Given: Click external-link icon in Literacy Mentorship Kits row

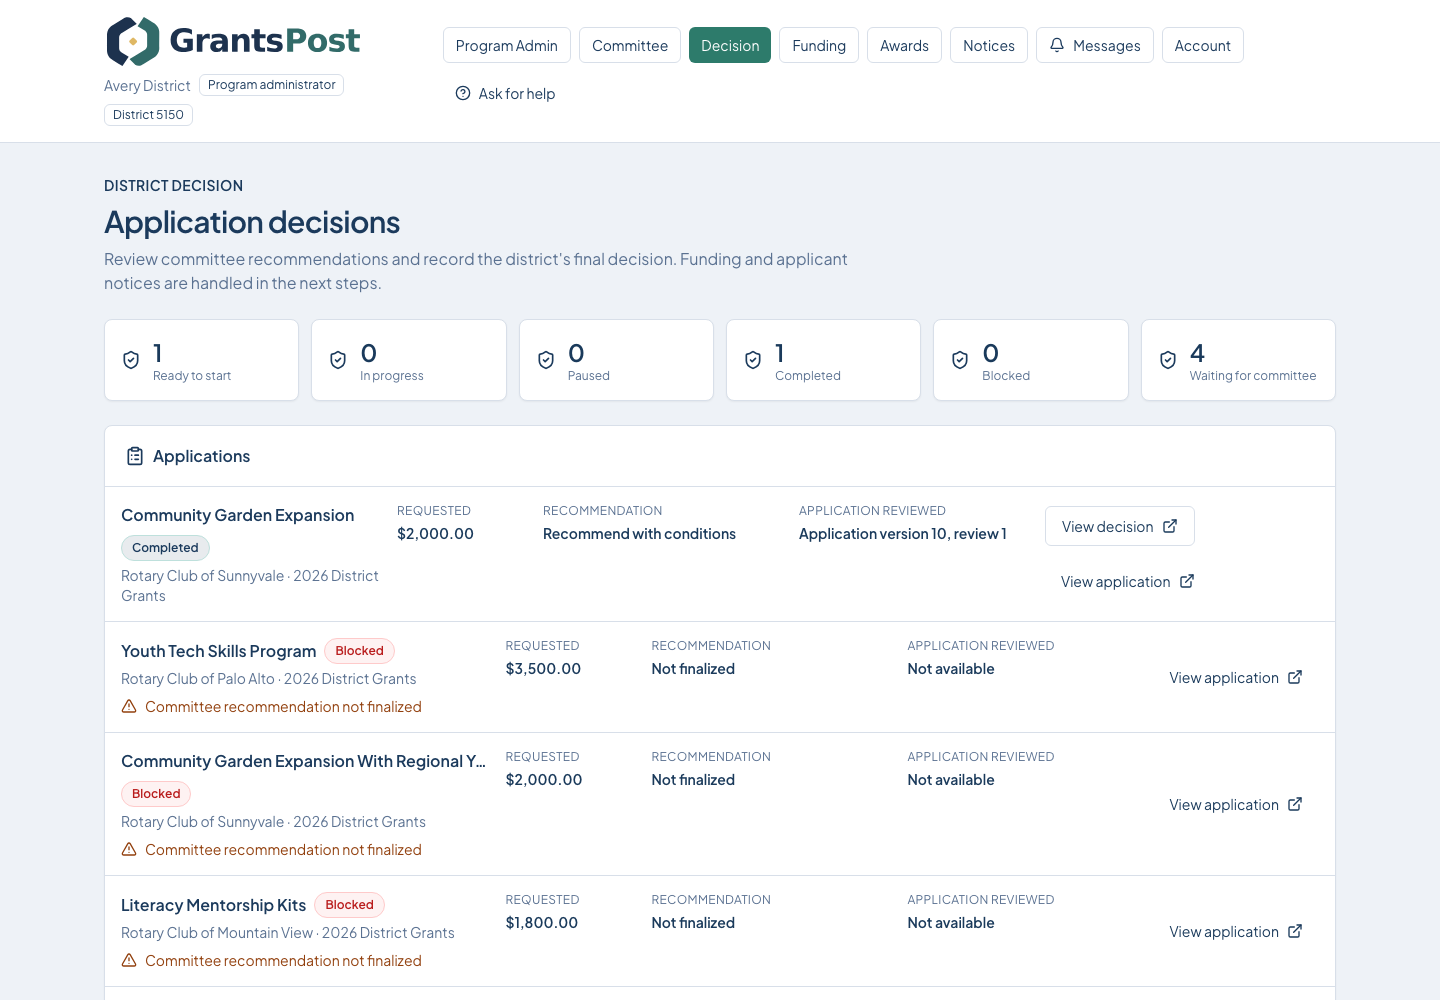Looking at the screenshot, I should click(1295, 931).
